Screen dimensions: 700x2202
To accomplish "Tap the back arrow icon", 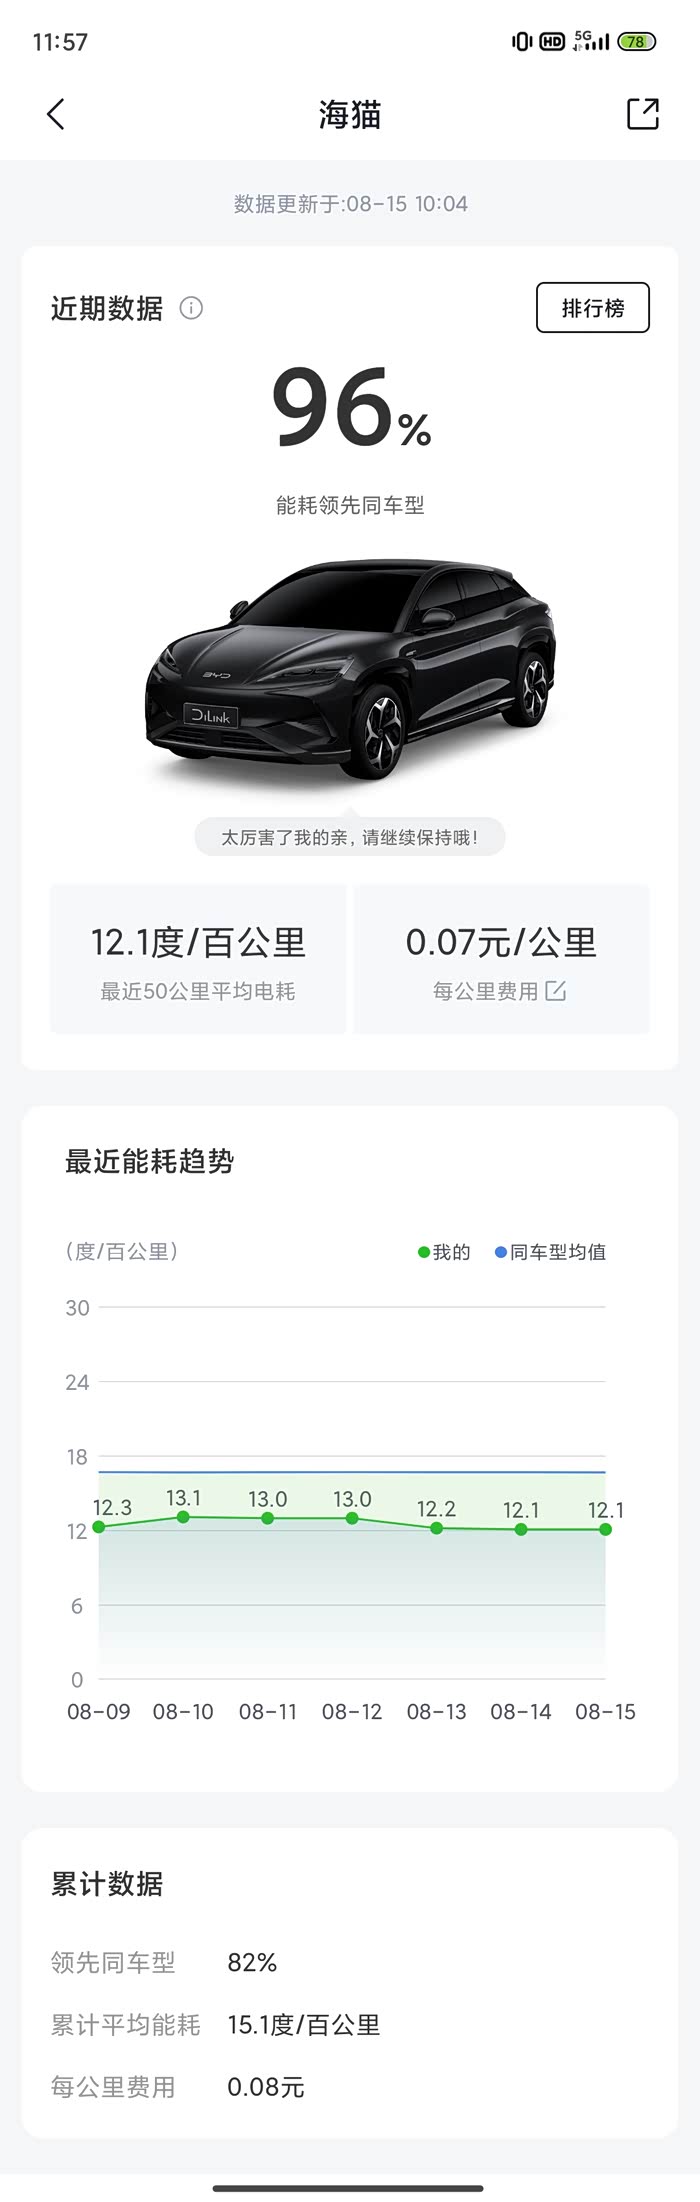I will [56, 114].
